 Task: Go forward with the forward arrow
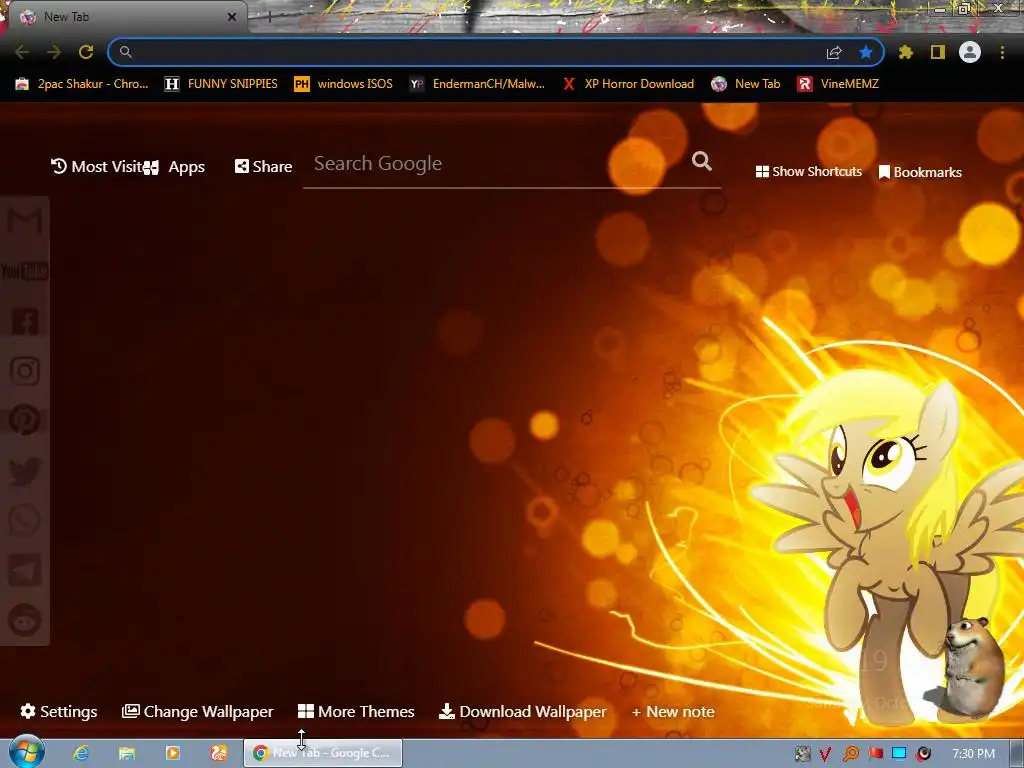54,52
